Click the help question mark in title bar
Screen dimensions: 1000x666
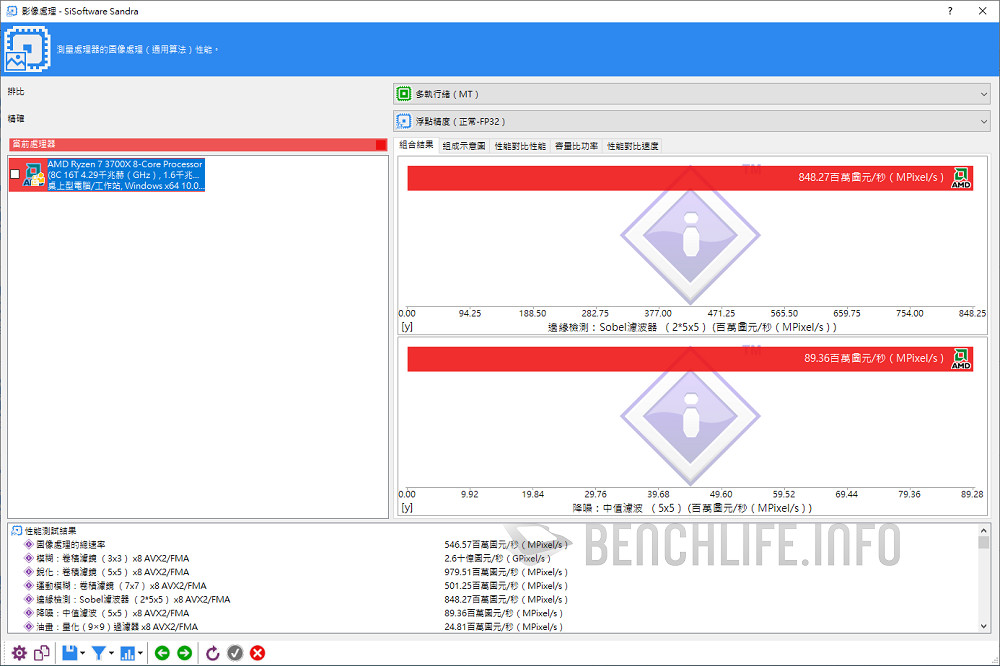tap(949, 11)
